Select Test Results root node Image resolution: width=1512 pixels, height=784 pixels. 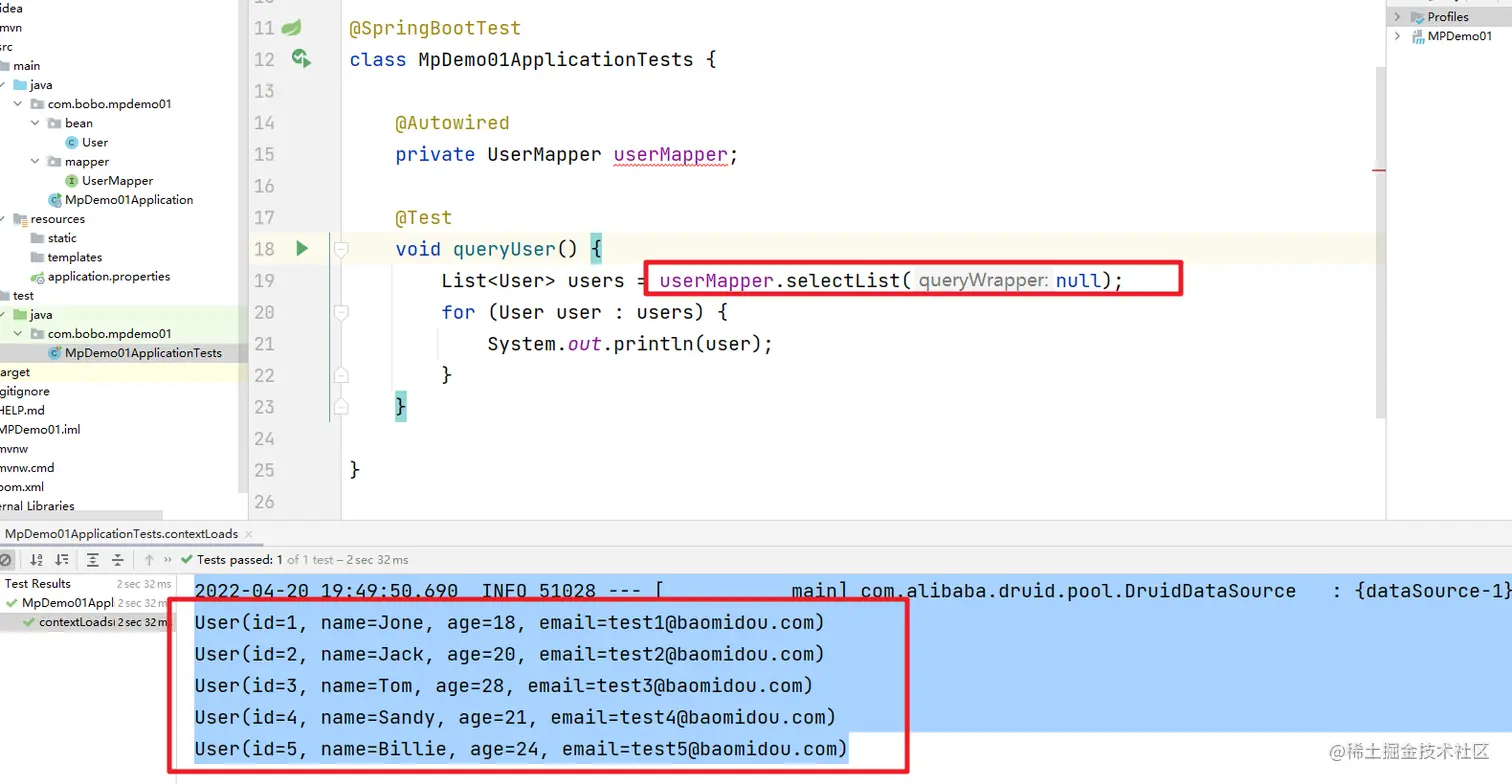tap(38, 584)
